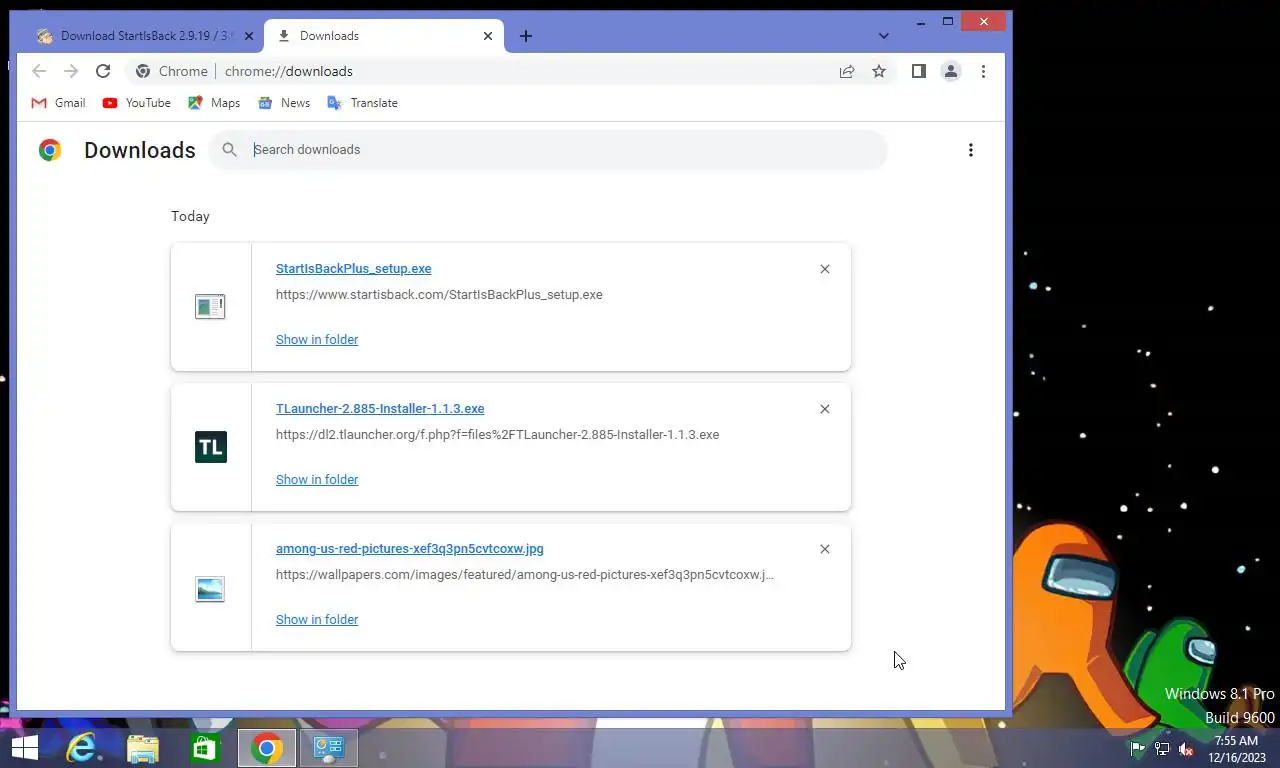Open the Downloads page more actions menu
1280x768 pixels.
pos(970,150)
